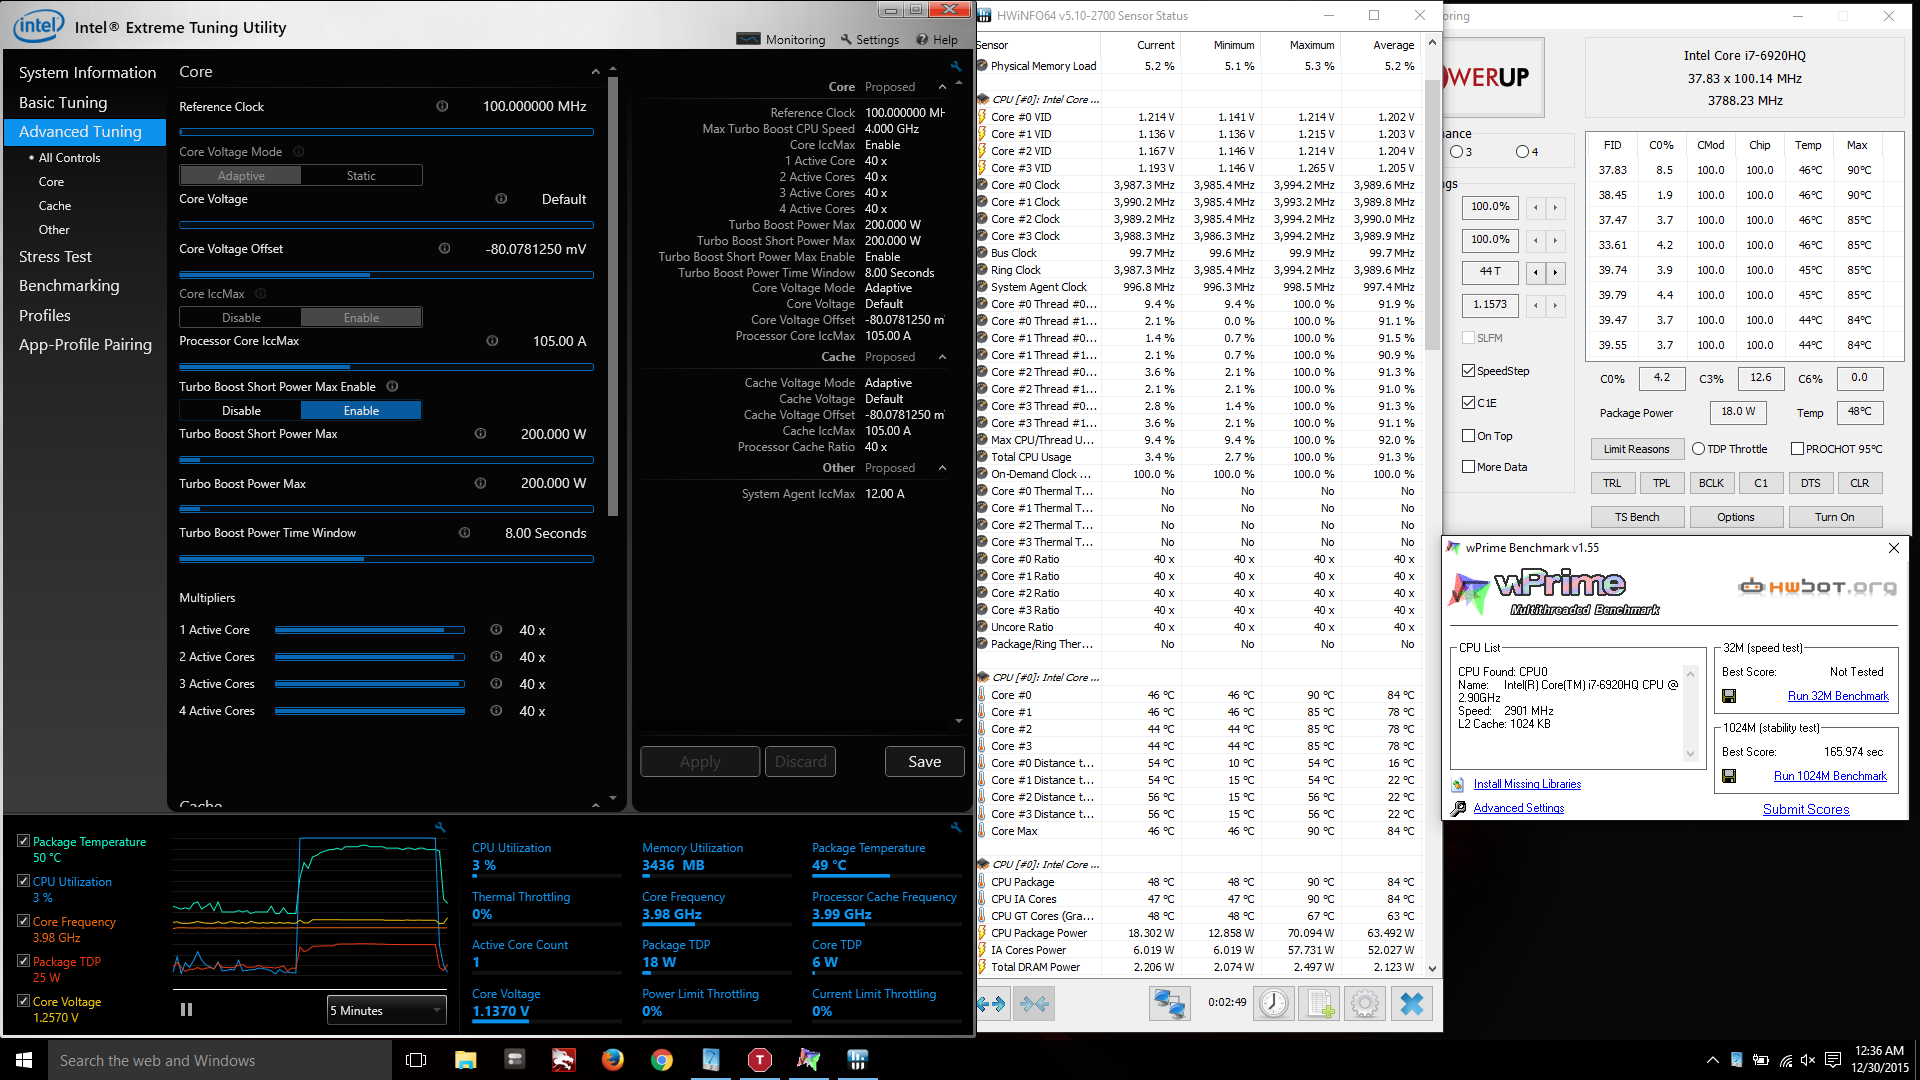
Task: Open Task View on taskbar
Action: pyautogui.click(x=416, y=1060)
